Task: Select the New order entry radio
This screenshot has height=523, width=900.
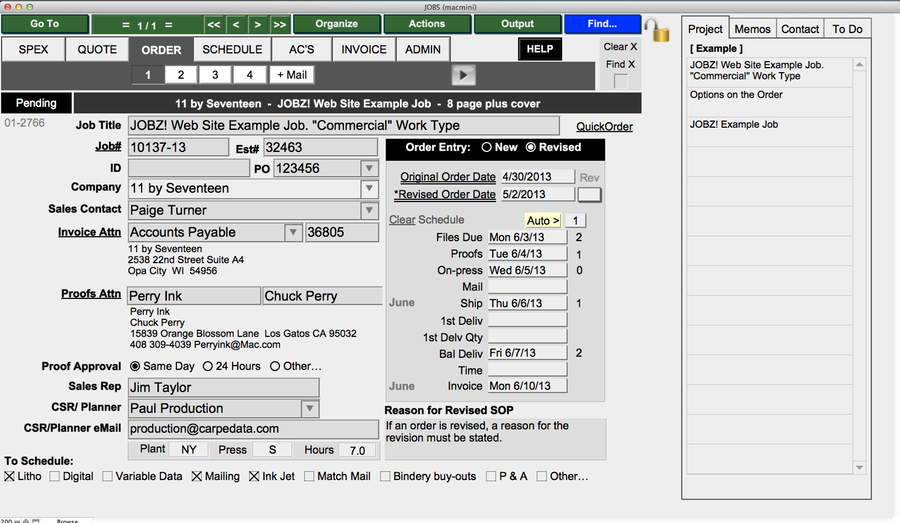Action: pos(487,148)
